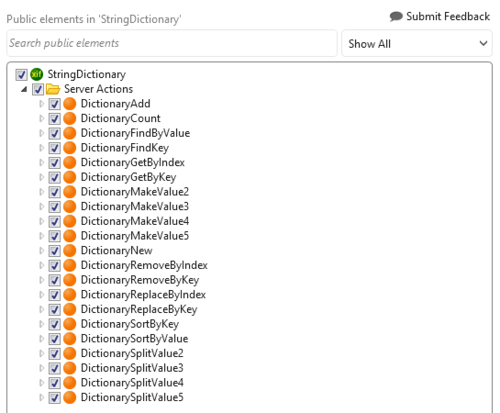Viewport: 500px width, 413px height.
Task: Click the orange DictionarySortByValue action icon
Action: point(70,338)
